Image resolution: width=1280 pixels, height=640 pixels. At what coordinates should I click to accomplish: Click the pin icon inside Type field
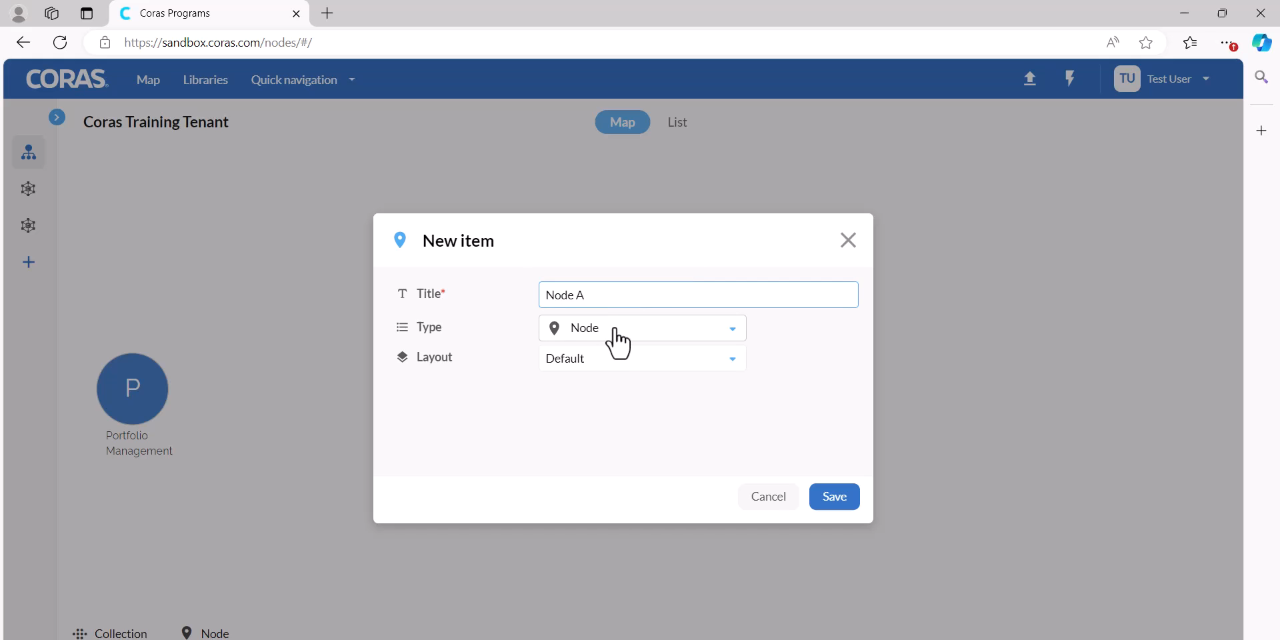[x=554, y=328]
